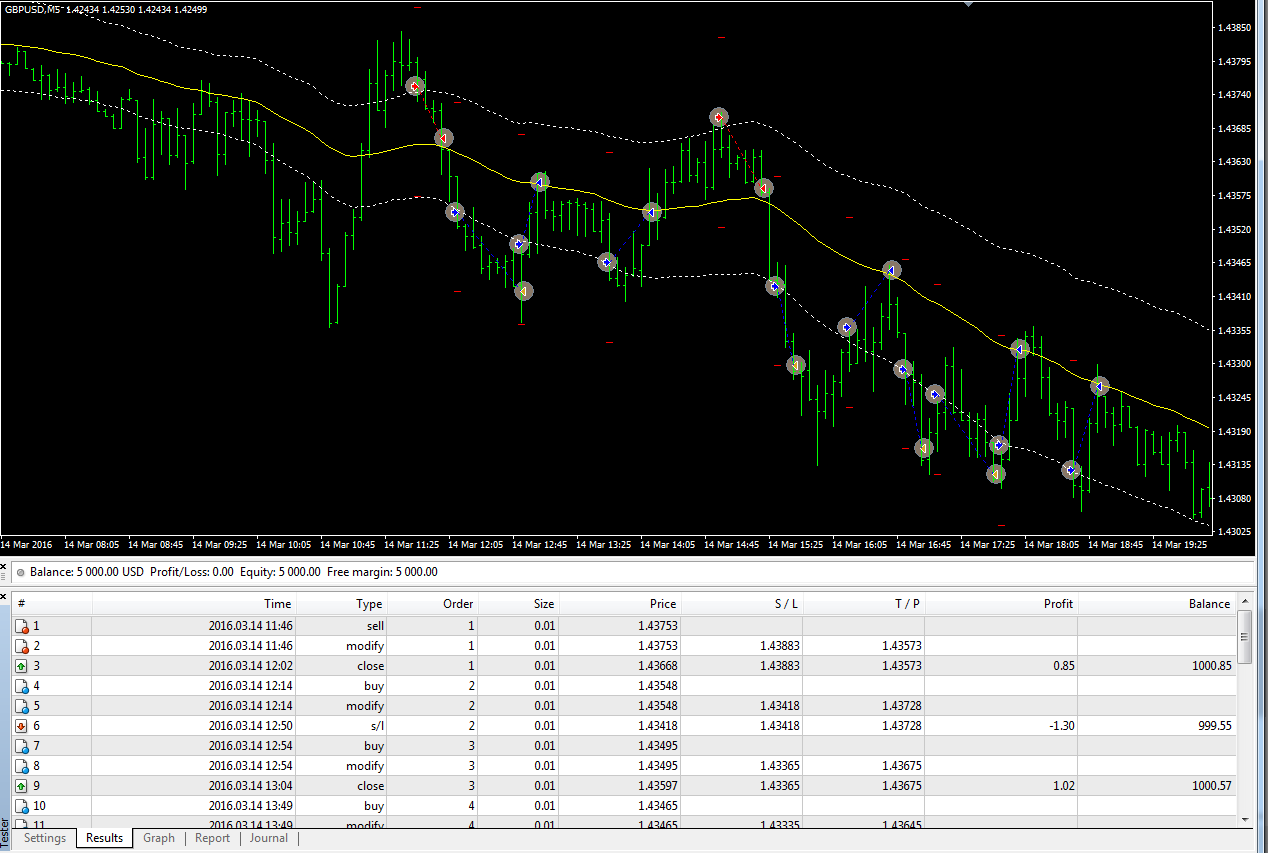This screenshot has height=853, width=1268.
Task: Sort by the # column header
Action: click(52, 603)
